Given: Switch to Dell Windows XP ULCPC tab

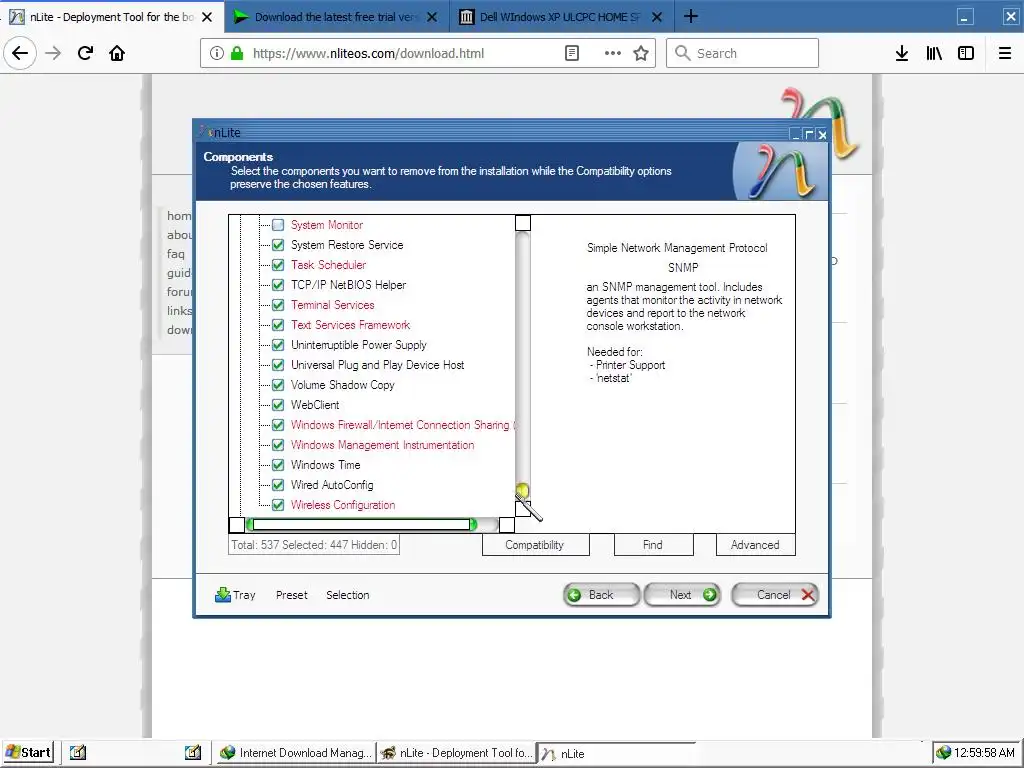Looking at the screenshot, I should [x=560, y=17].
